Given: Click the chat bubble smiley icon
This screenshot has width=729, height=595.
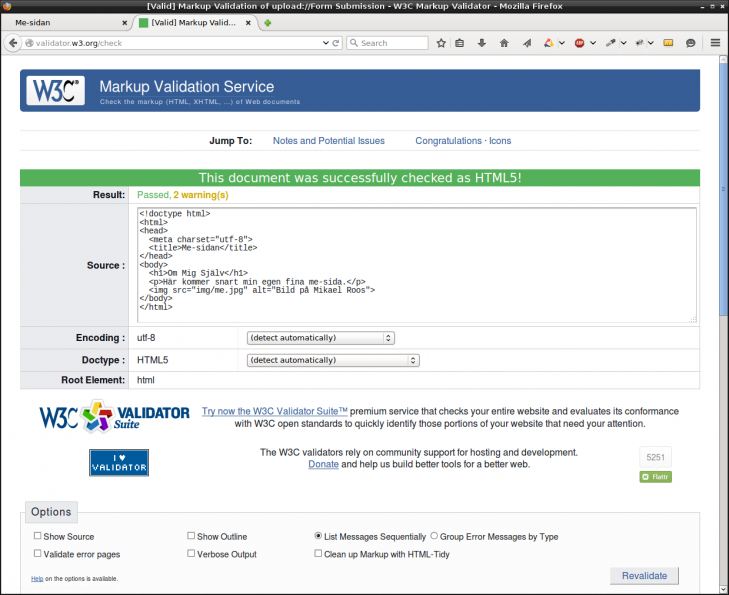Looking at the screenshot, I should coord(690,43).
